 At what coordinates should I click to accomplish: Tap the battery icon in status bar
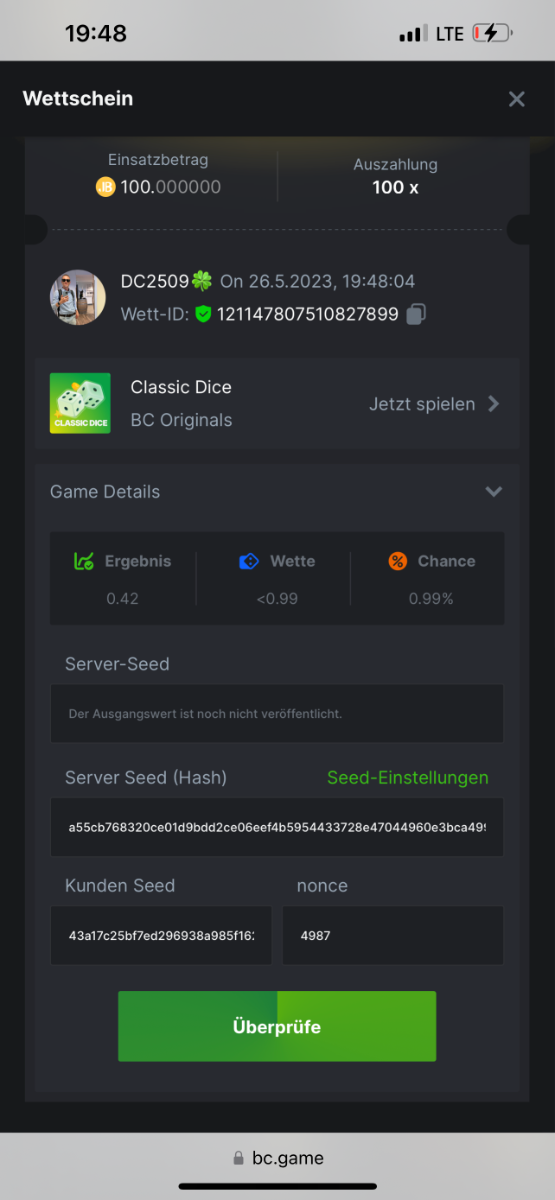pos(493,33)
